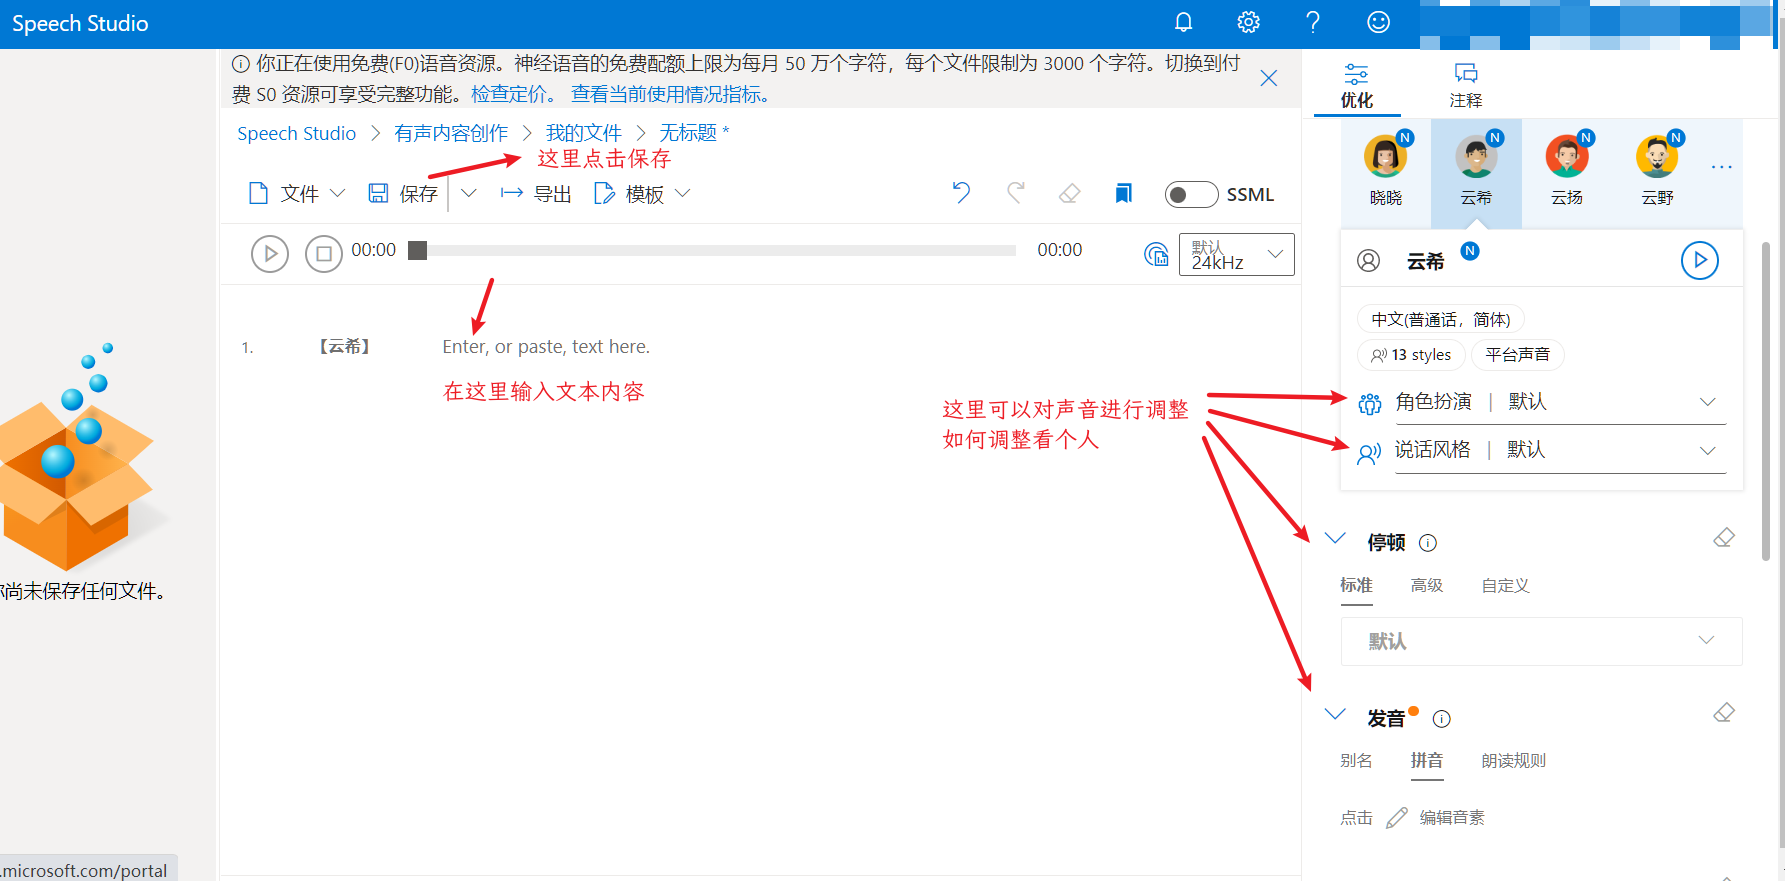Screen dimensions: 1785x881
Task: Open the feedback smiley icon
Action: pyautogui.click(x=1378, y=22)
